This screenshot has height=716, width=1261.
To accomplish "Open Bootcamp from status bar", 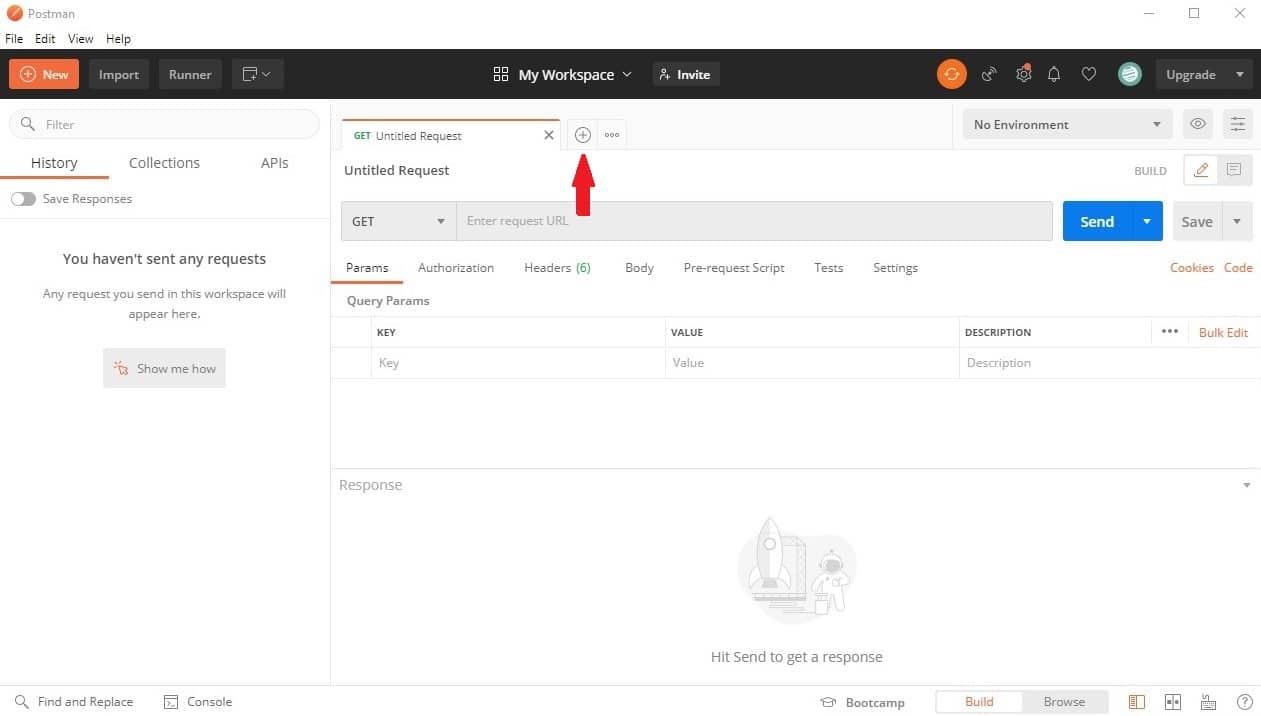I will pyautogui.click(x=862, y=702).
